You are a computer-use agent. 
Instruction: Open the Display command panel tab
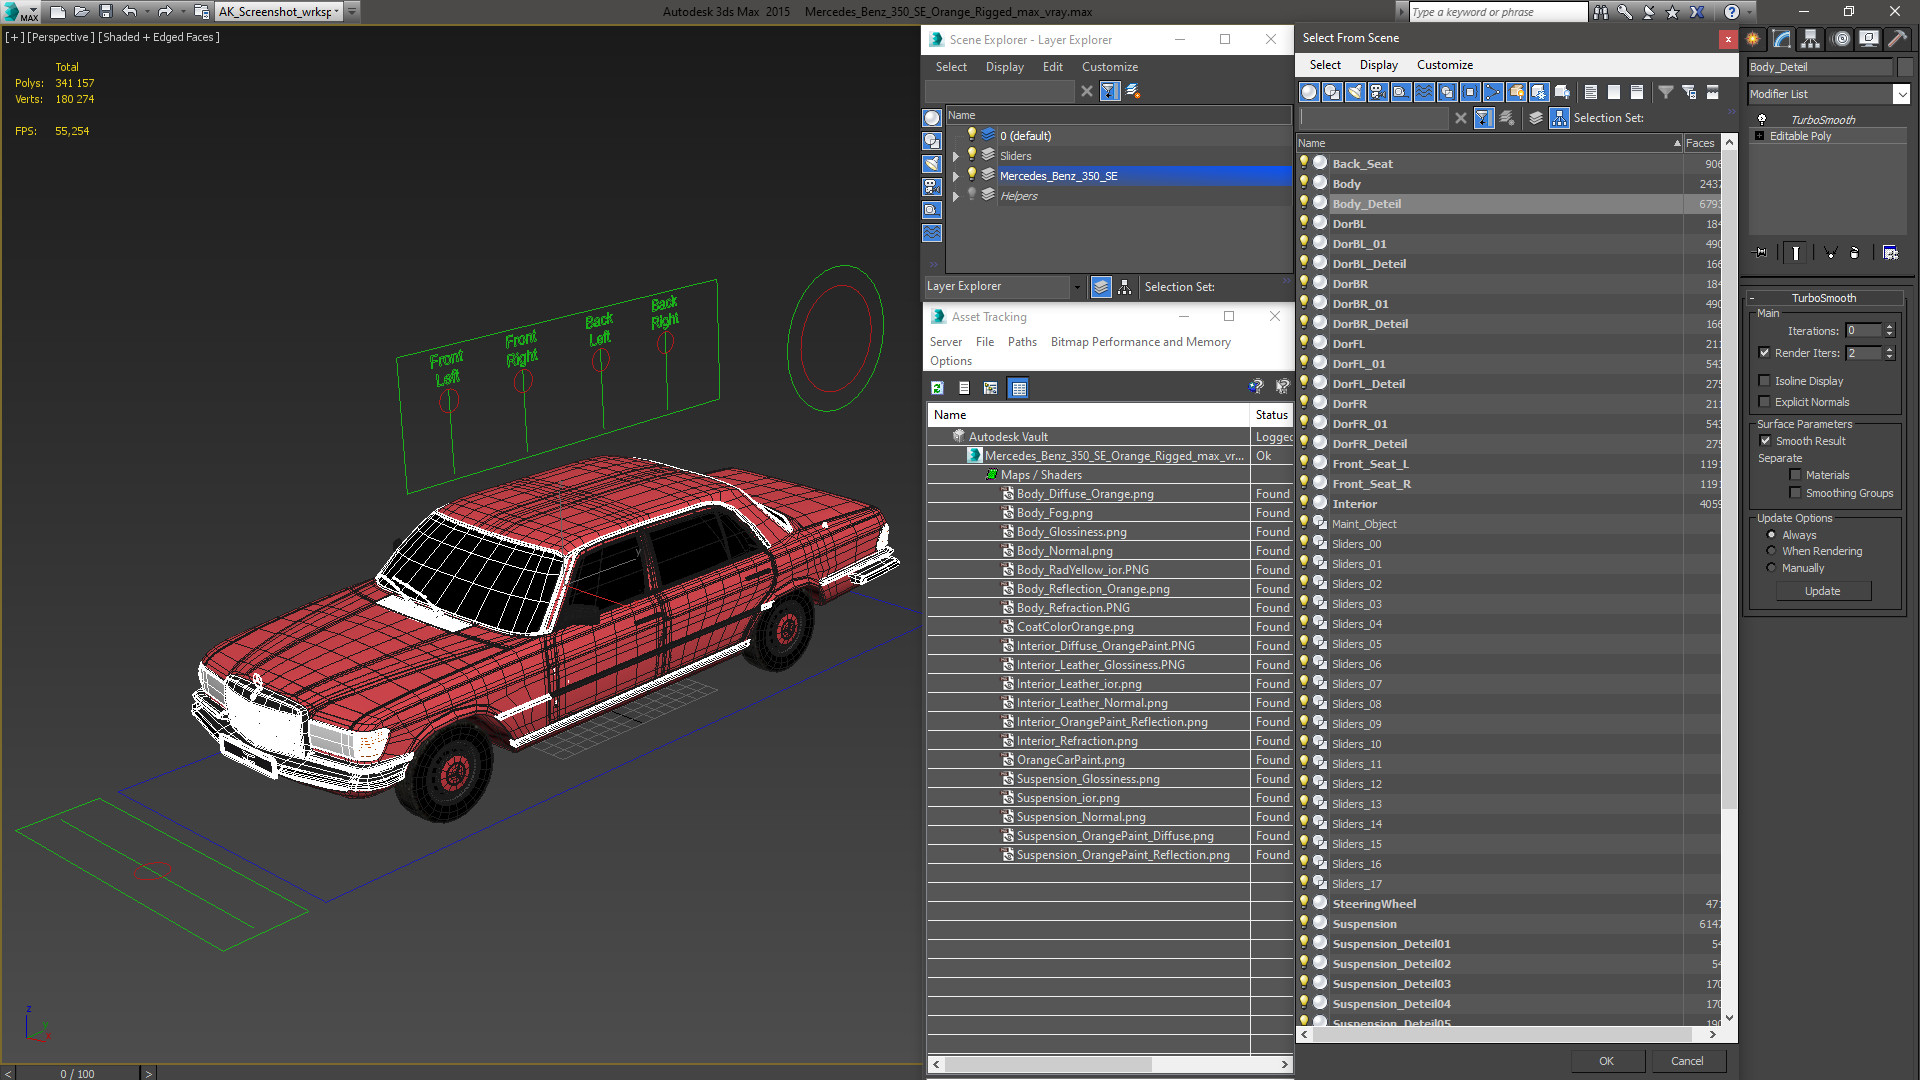tap(1868, 39)
